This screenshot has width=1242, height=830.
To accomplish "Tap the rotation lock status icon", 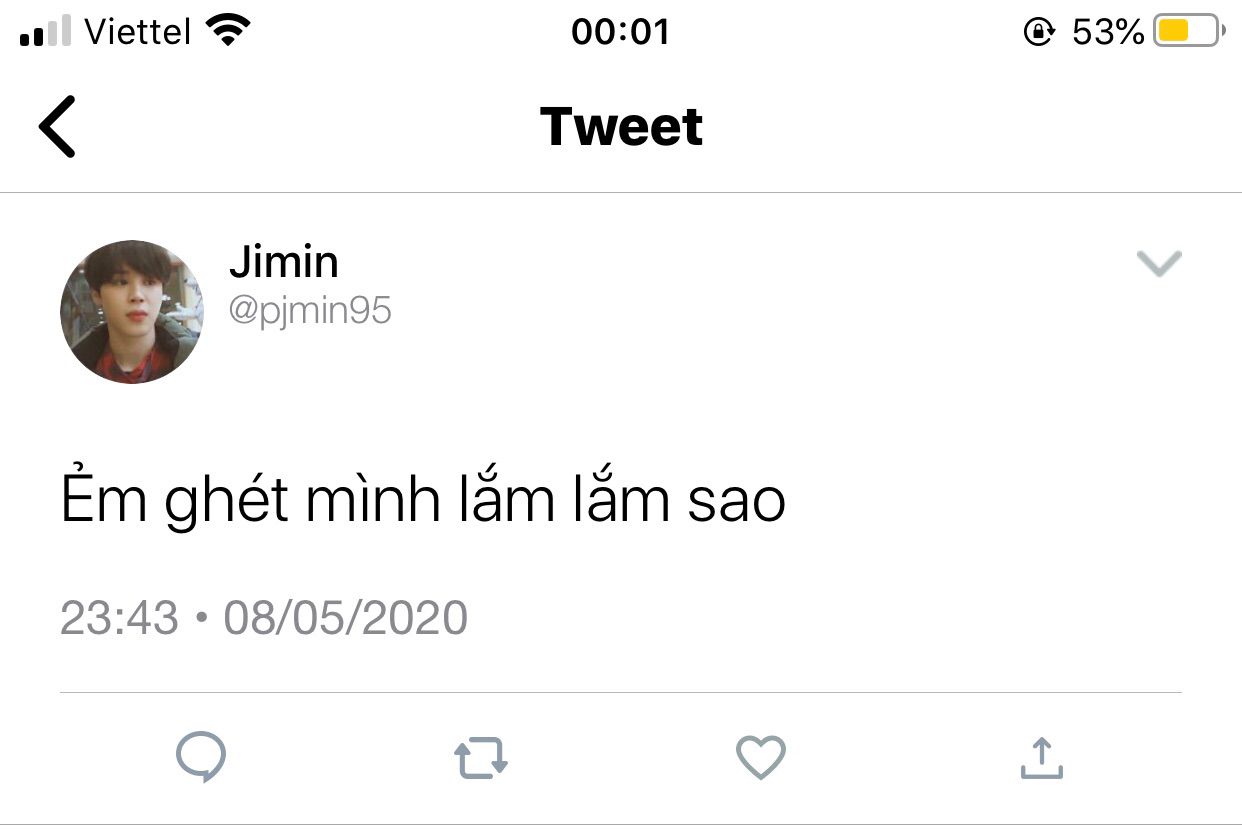I will (1039, 32).
